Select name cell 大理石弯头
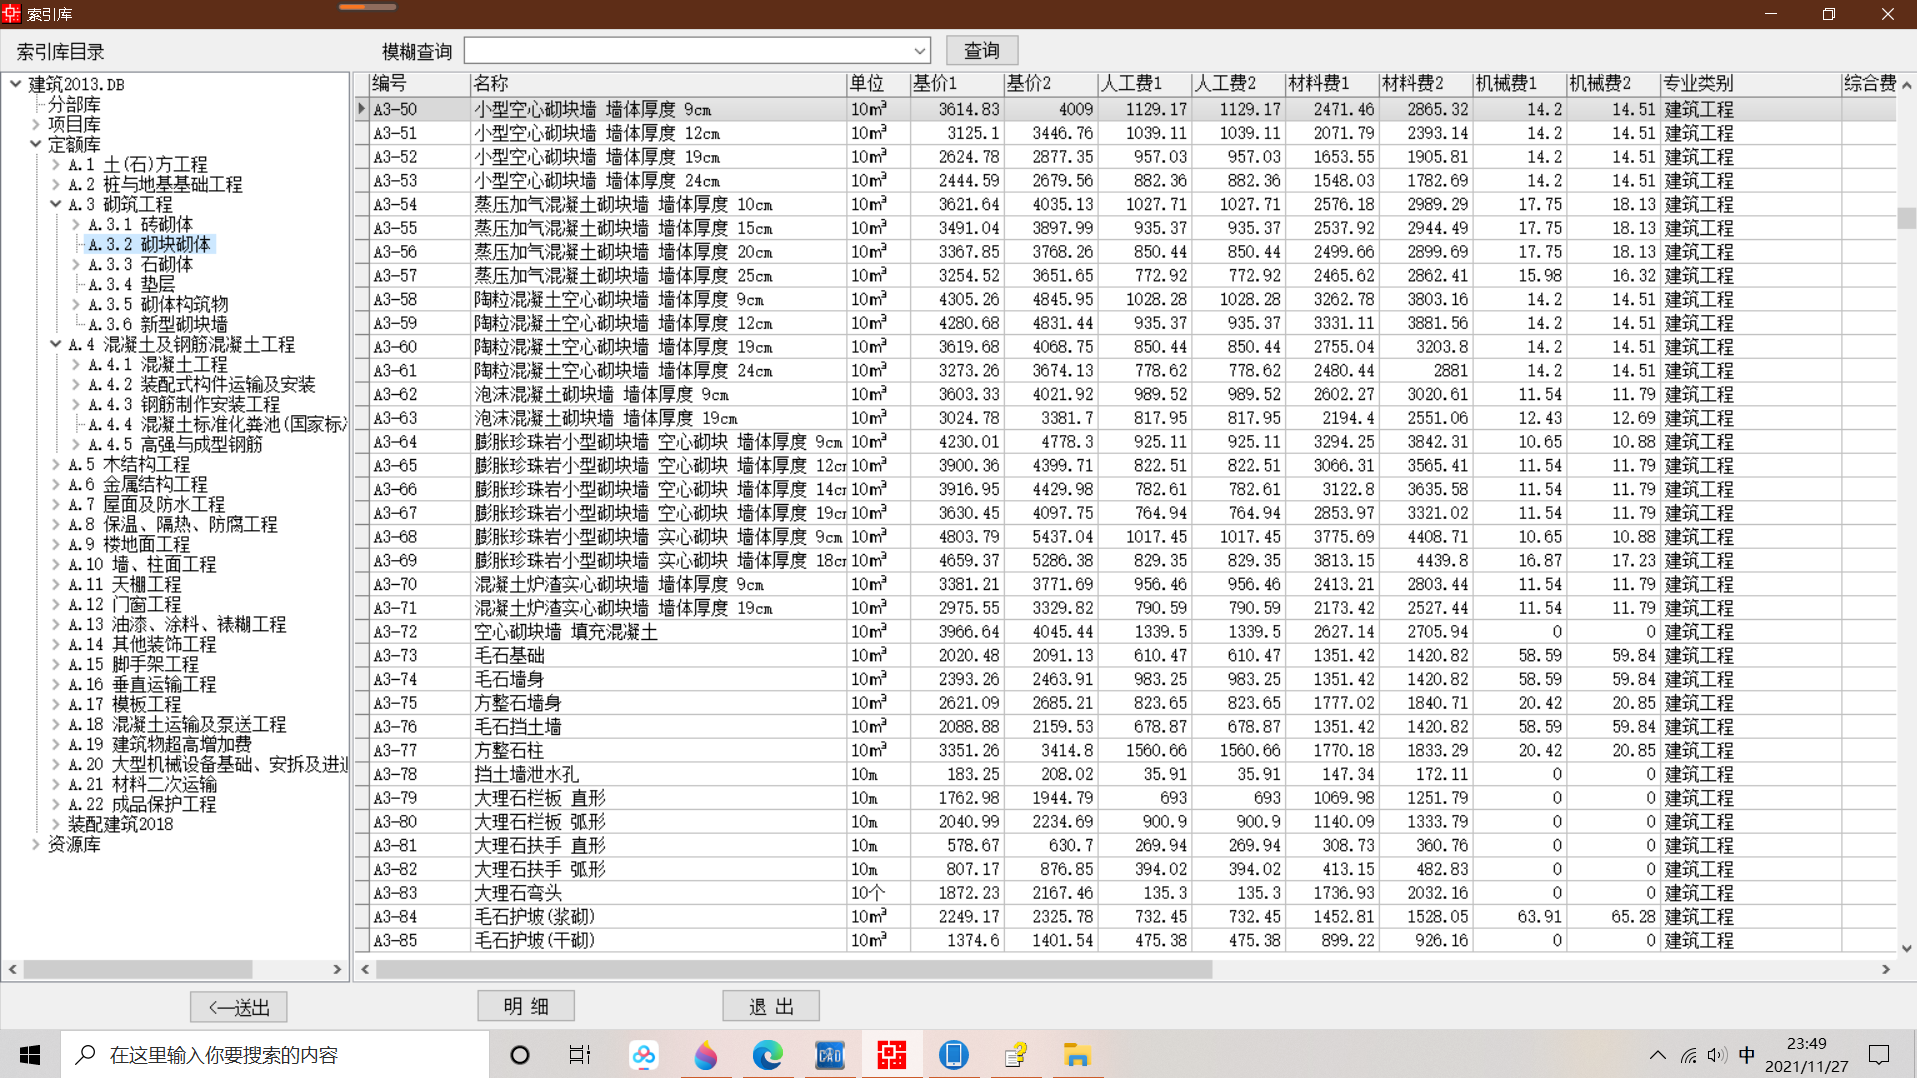The width and height of the screenshot is (1917, 1078). 658,893
